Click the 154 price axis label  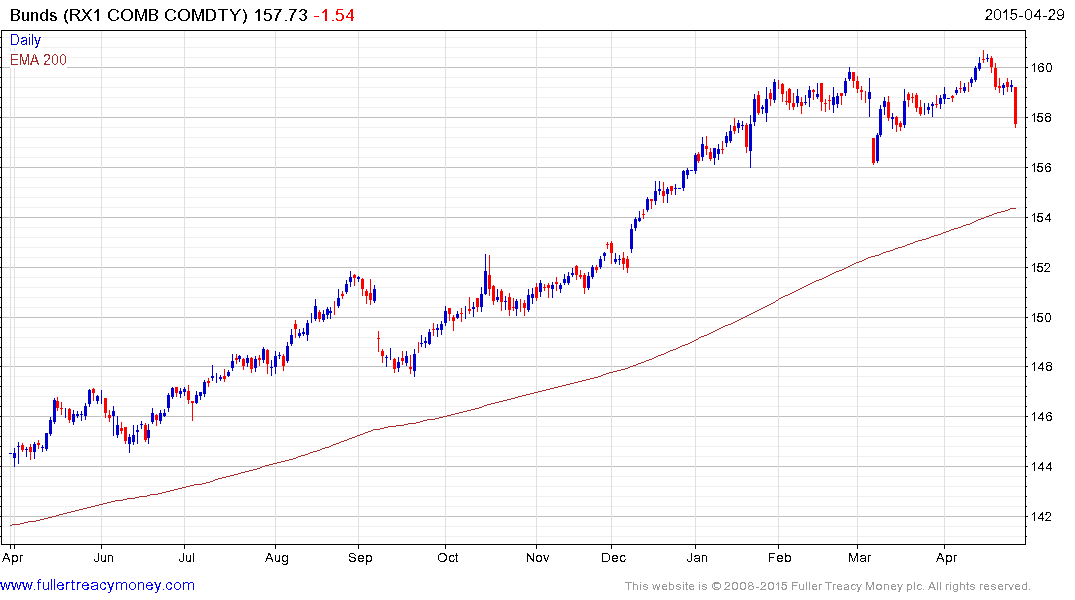click(1042, 217)
